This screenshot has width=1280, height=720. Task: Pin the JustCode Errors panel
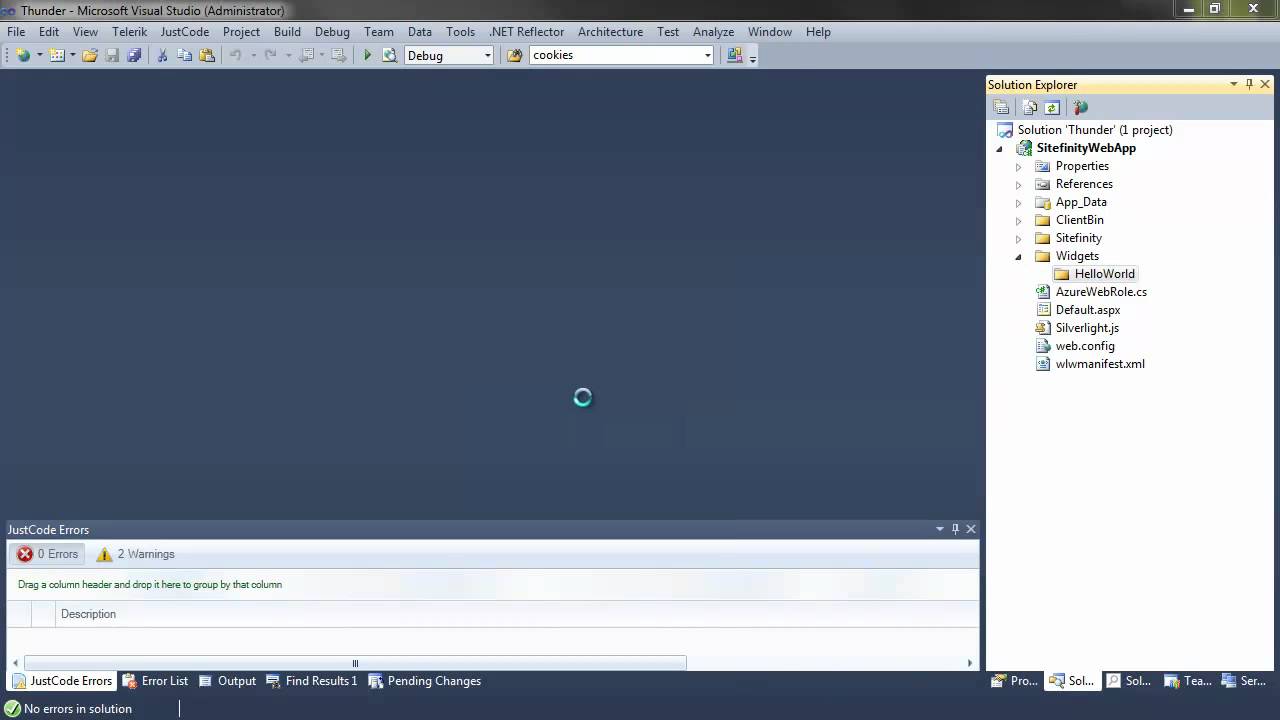click(955, 529)
